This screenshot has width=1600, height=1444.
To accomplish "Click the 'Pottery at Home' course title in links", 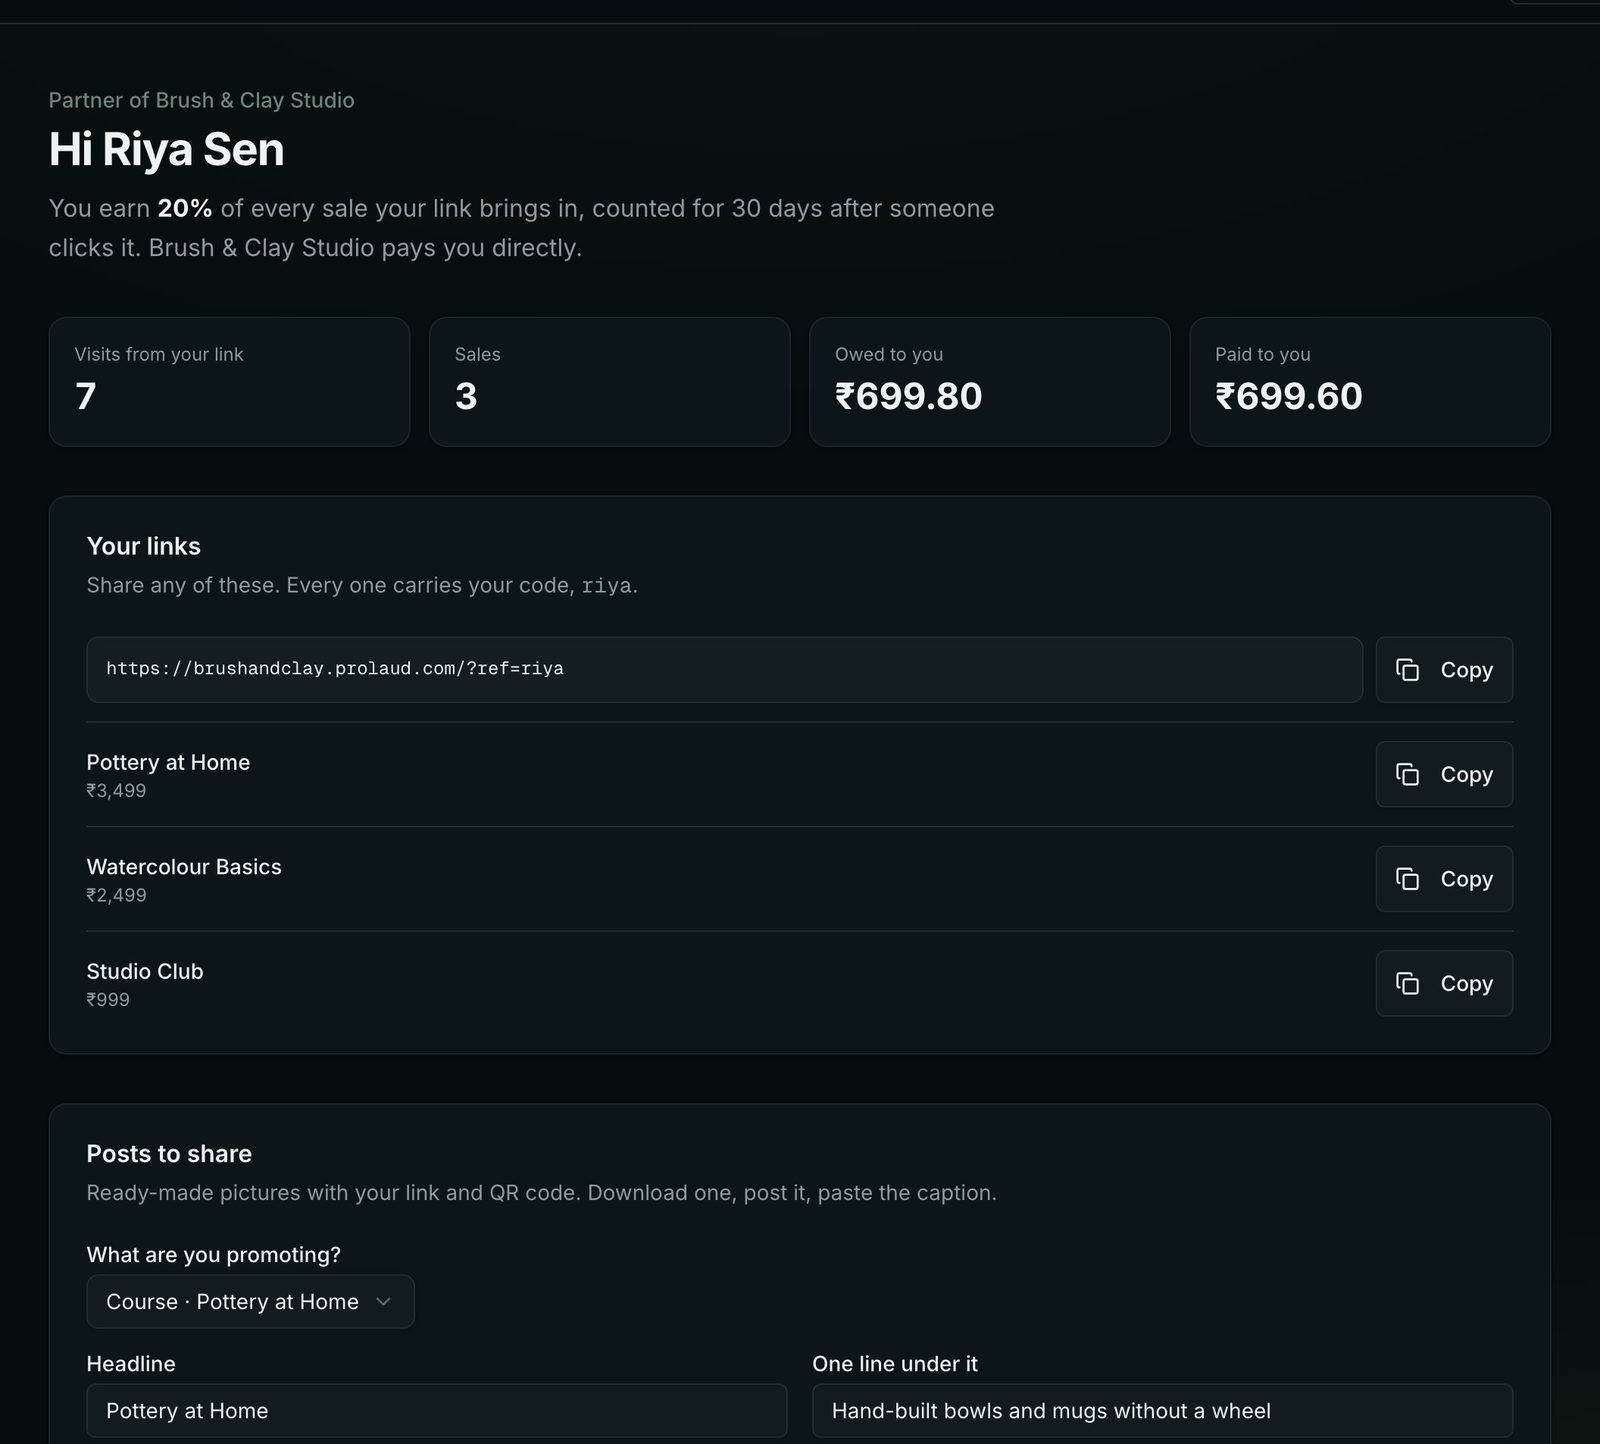I will (x=168, y=762).
